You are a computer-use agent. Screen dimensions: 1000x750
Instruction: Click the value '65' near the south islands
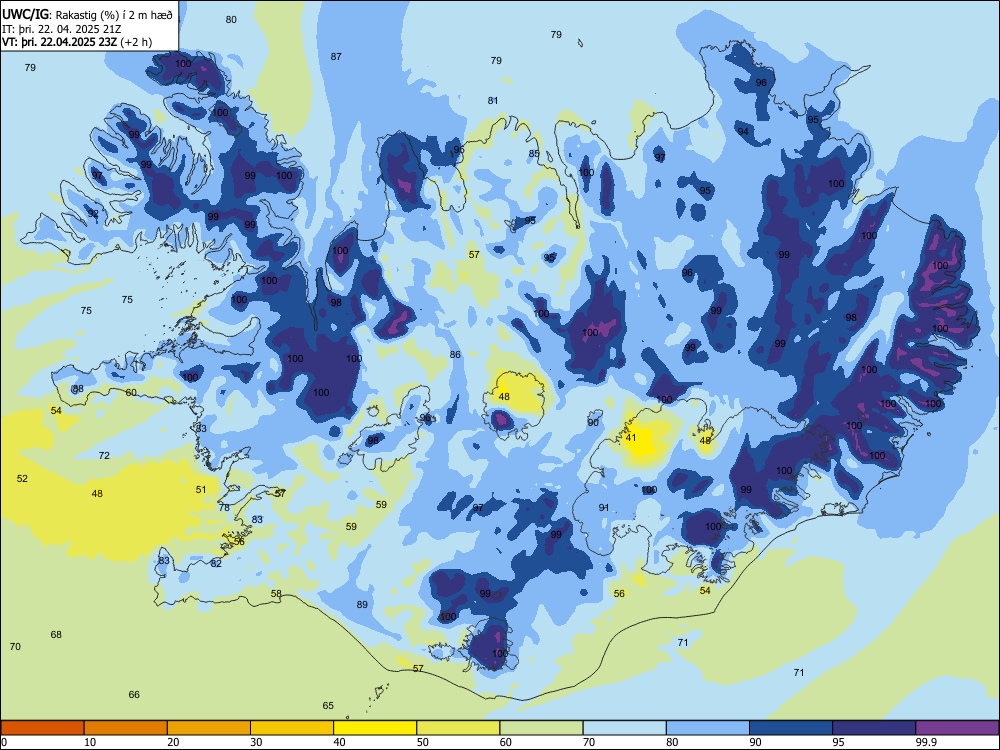(328, 705)
